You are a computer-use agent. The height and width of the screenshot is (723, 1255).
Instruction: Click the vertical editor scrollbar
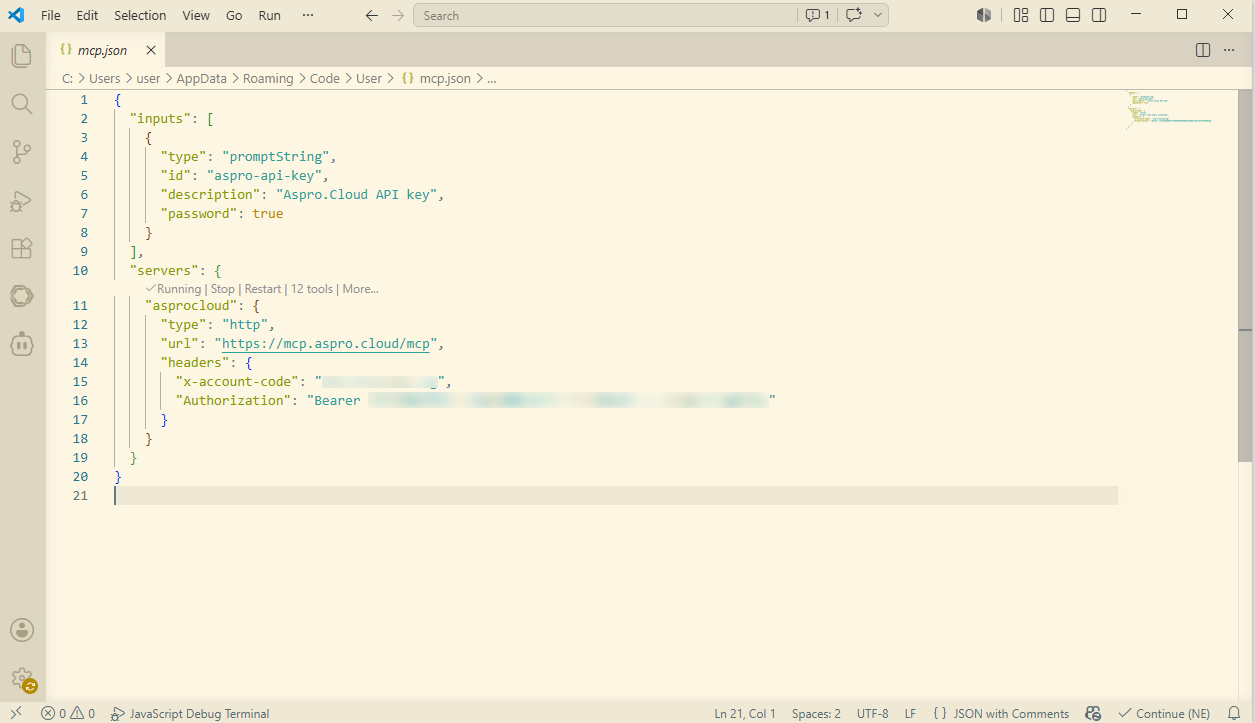[x=1246, y=276]
